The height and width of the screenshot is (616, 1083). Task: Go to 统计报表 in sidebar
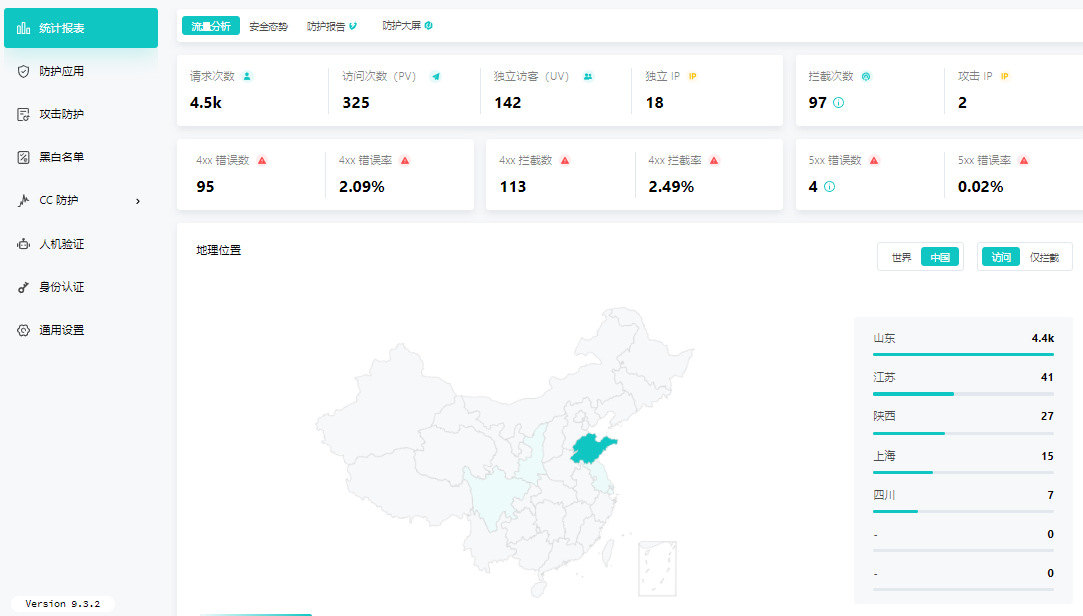81,28
